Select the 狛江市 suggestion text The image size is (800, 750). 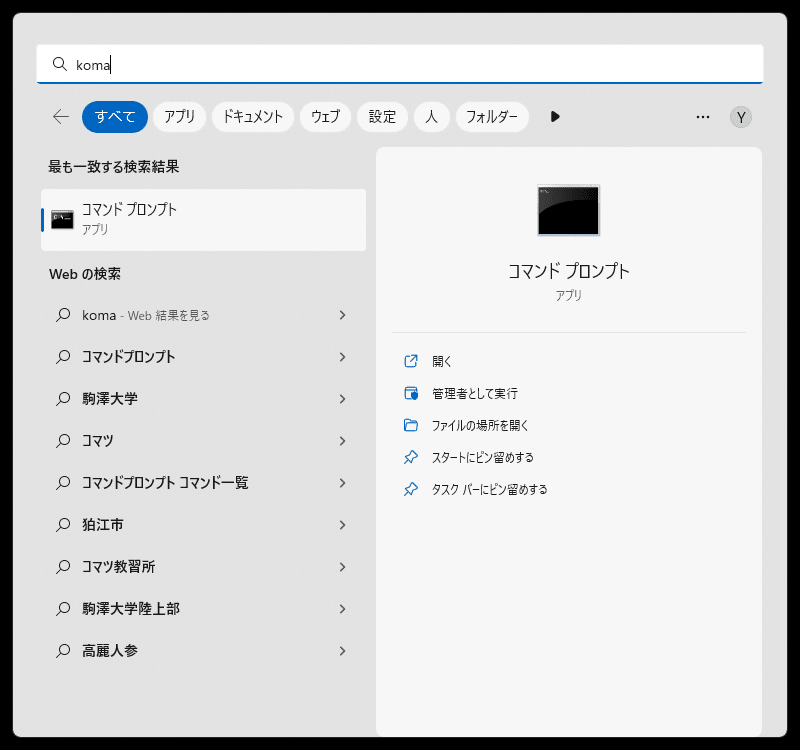[103, 524]
